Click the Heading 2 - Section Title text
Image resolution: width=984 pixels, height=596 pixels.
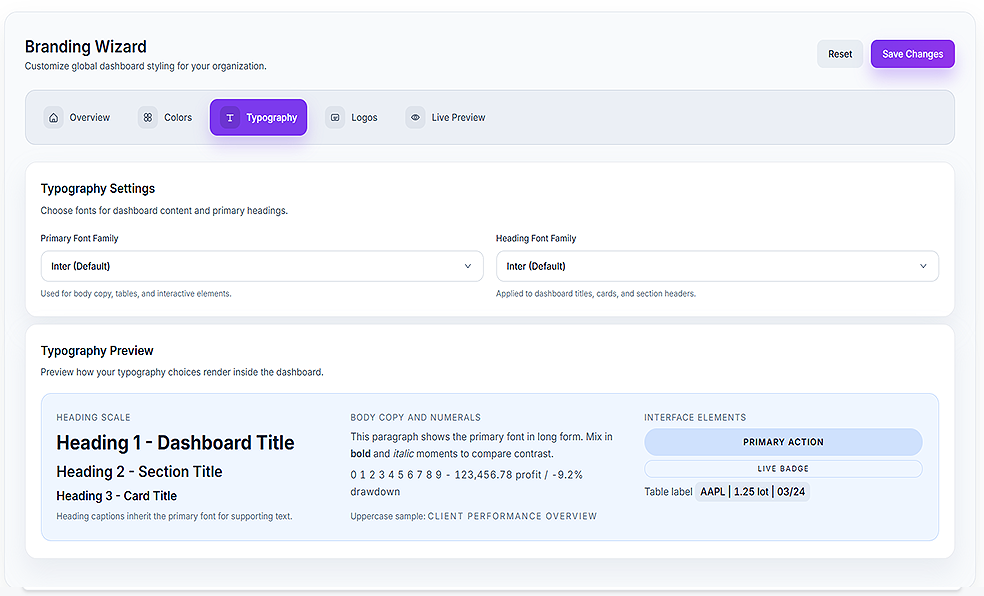(139, 472)
